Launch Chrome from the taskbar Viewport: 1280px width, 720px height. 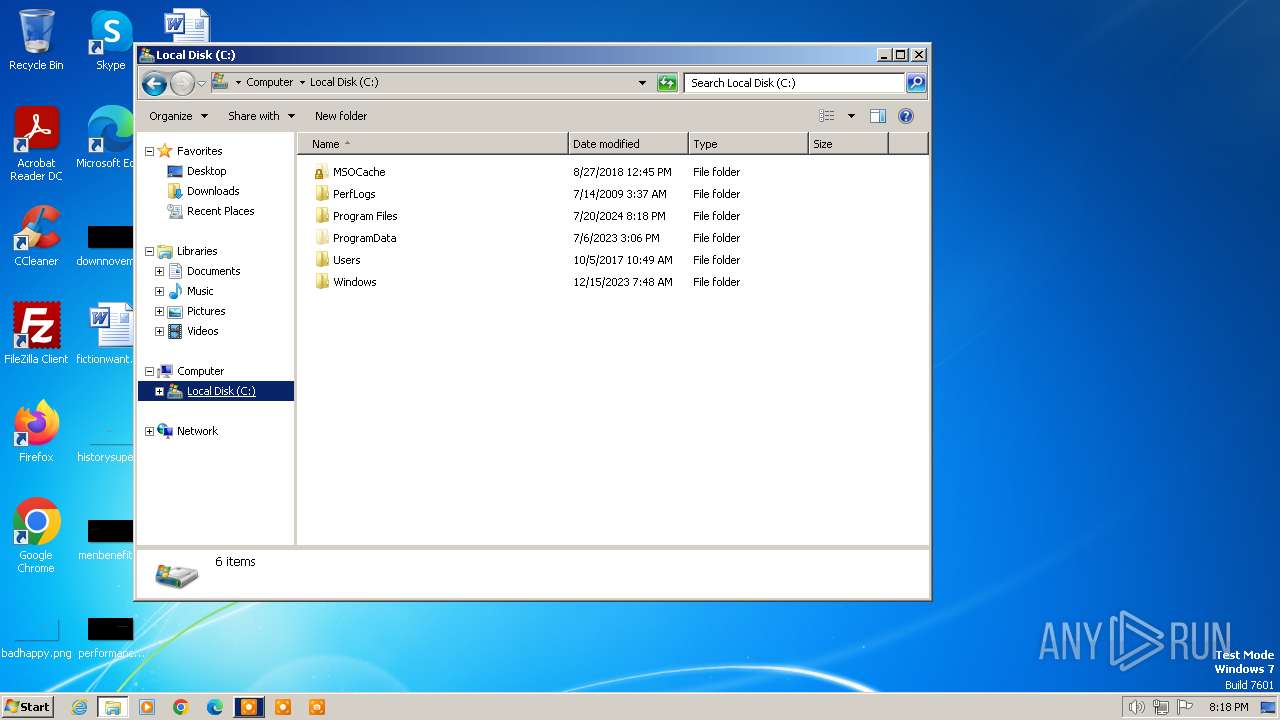coord(180,707)
